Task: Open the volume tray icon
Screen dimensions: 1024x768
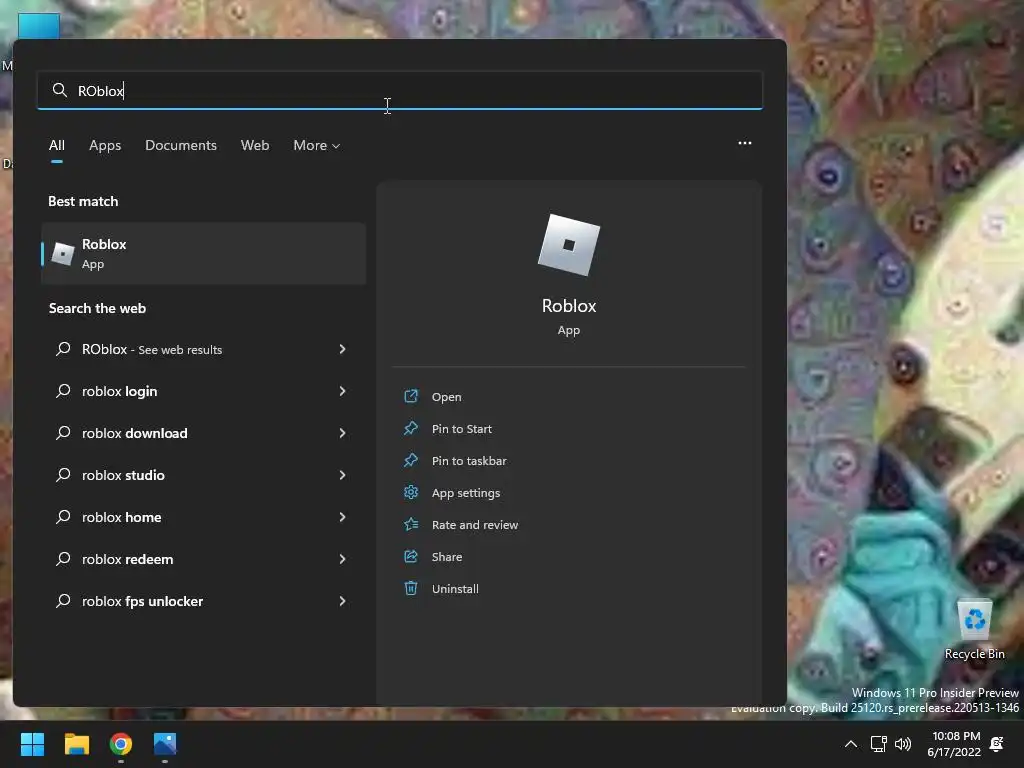Action: tap(903, 744)
